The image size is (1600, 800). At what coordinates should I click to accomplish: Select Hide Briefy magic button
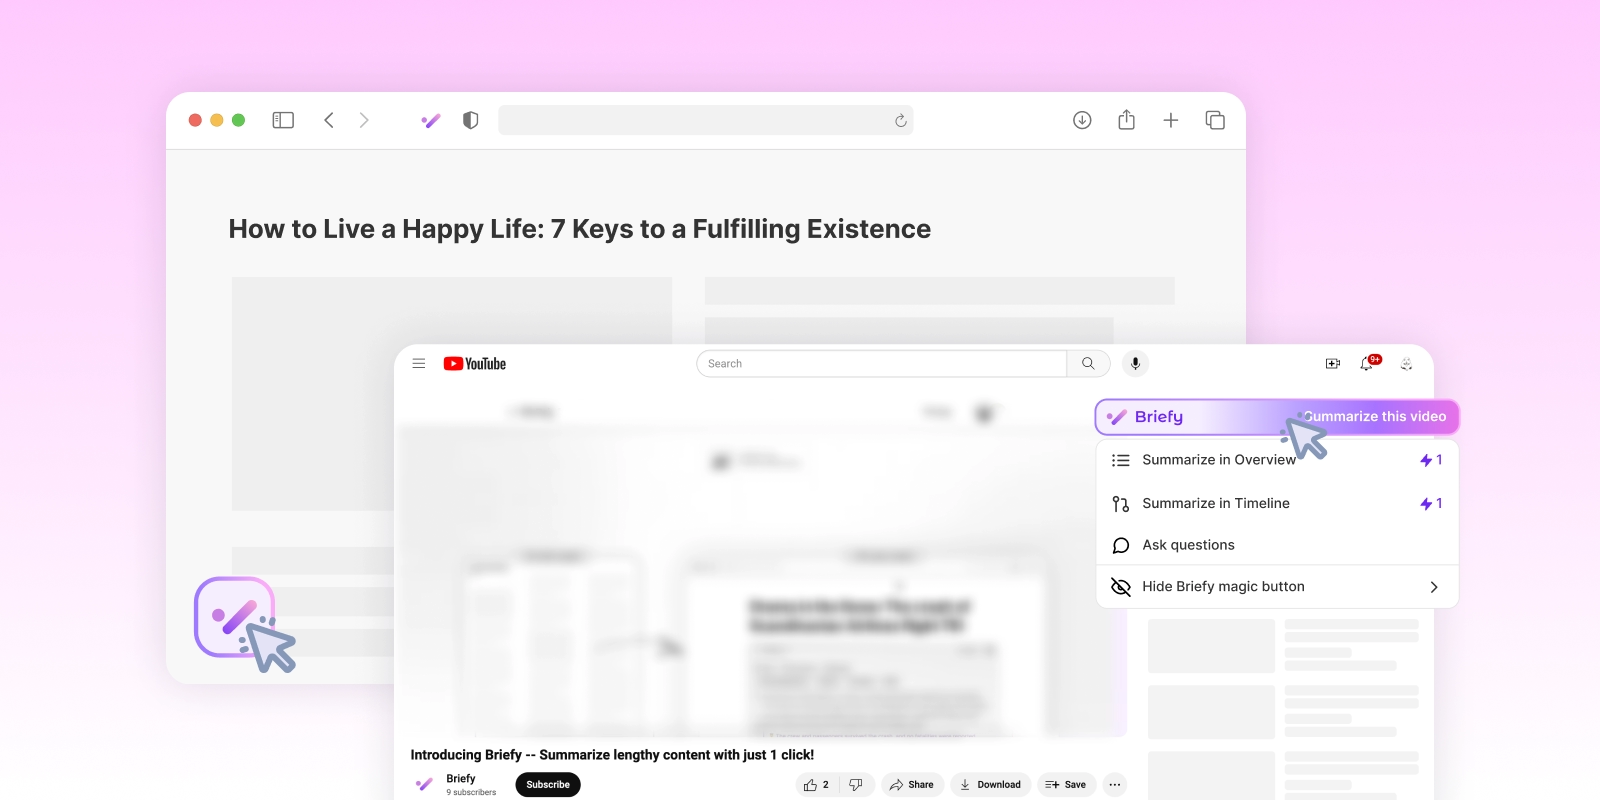tap(1277, 587)
